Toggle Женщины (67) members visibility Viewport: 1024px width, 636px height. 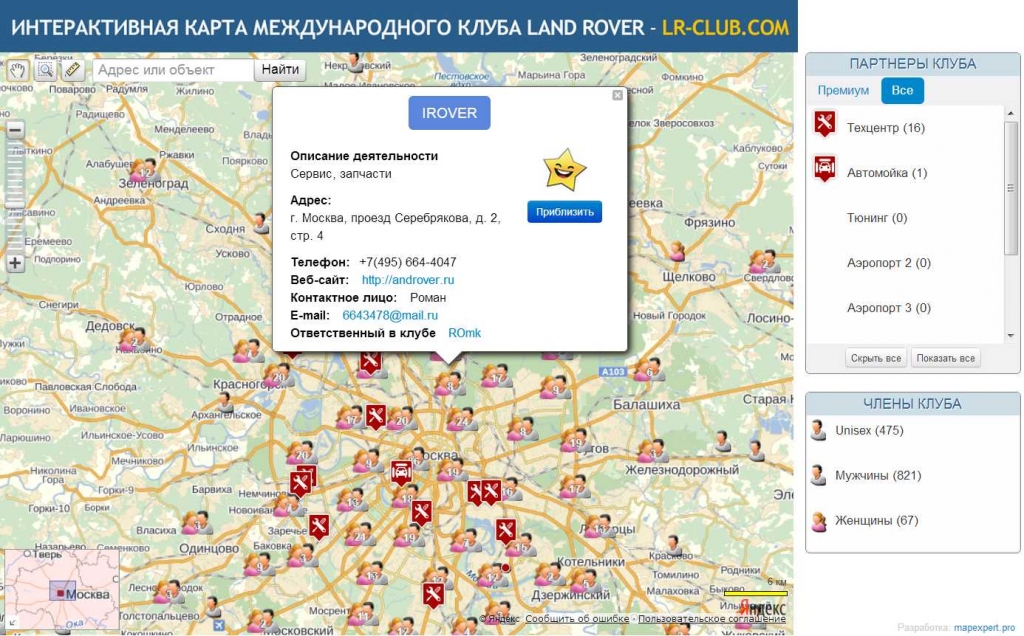pos(876,521)
